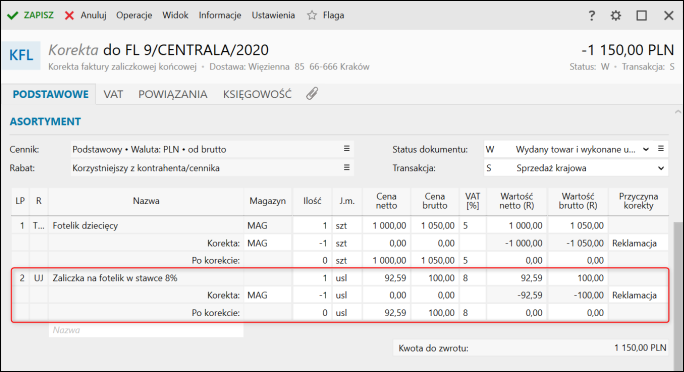Cancel changes with Anuluj button

click(86, 15)
